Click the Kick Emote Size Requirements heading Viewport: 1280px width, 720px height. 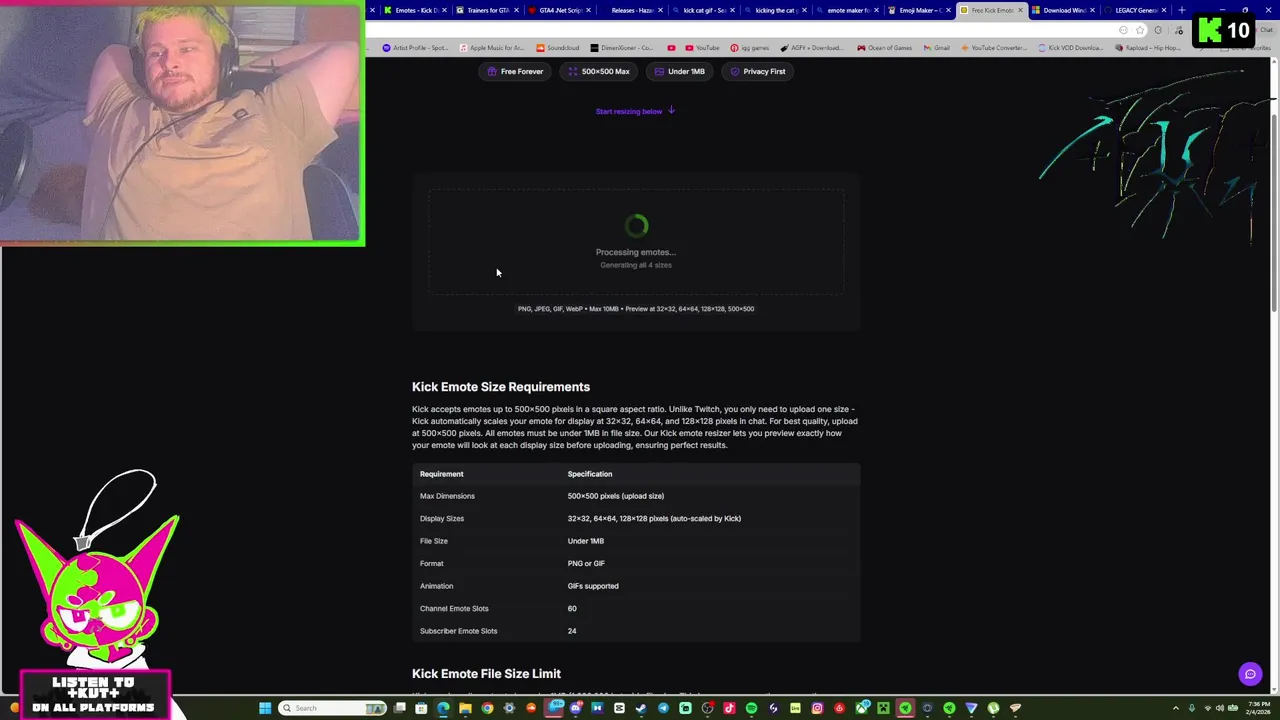(x=501, y=387)
